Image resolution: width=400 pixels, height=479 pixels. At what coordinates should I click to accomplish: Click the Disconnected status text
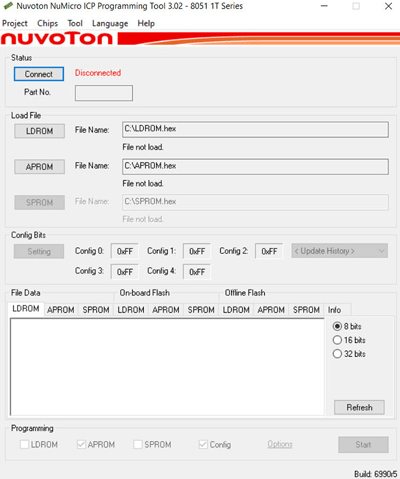point(98,73)
